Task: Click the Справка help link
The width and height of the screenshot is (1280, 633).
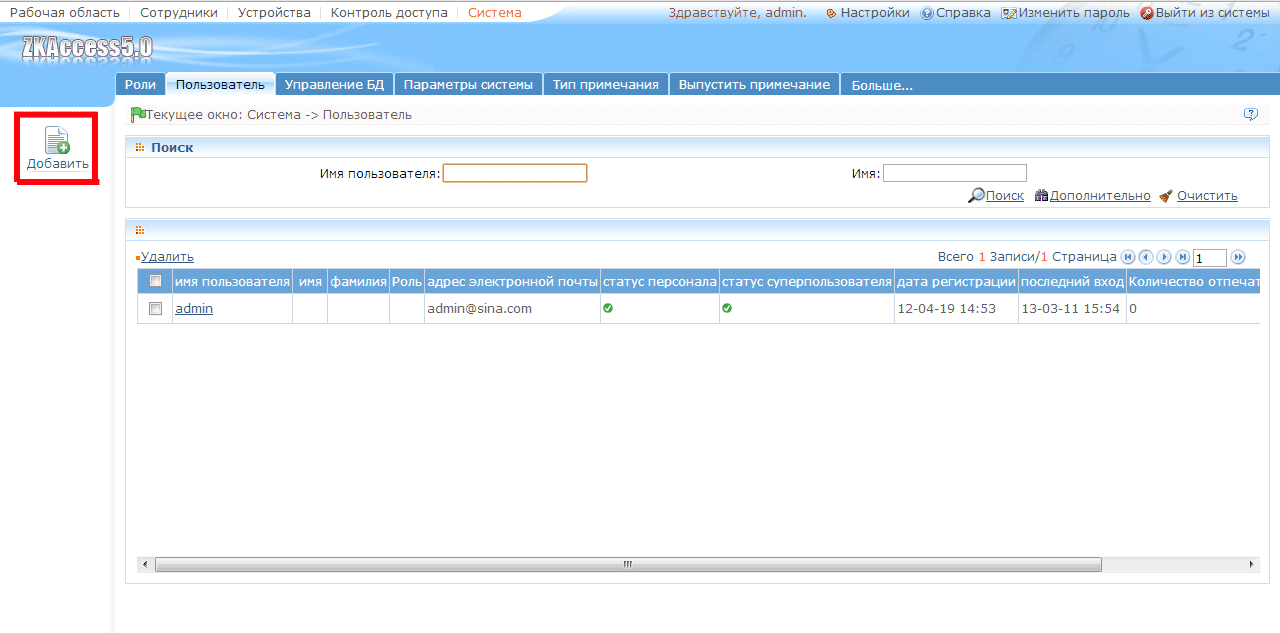Action: tap(955, 13)
